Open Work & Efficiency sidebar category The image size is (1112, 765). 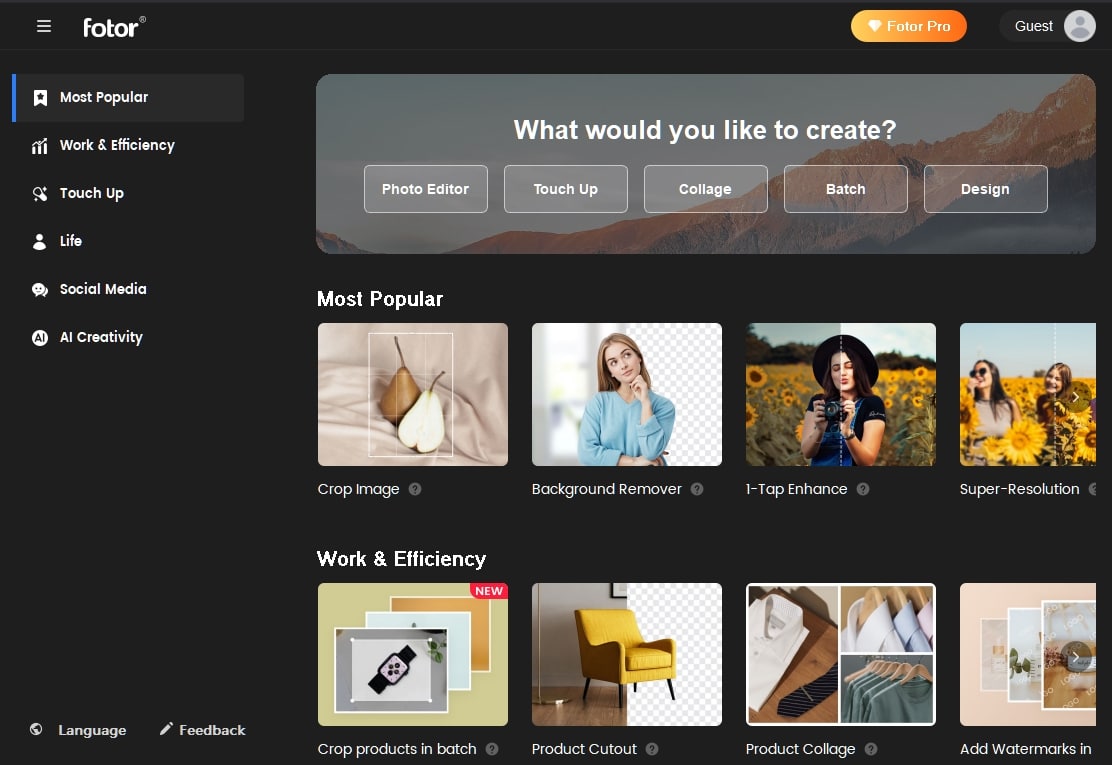(129, 145)
